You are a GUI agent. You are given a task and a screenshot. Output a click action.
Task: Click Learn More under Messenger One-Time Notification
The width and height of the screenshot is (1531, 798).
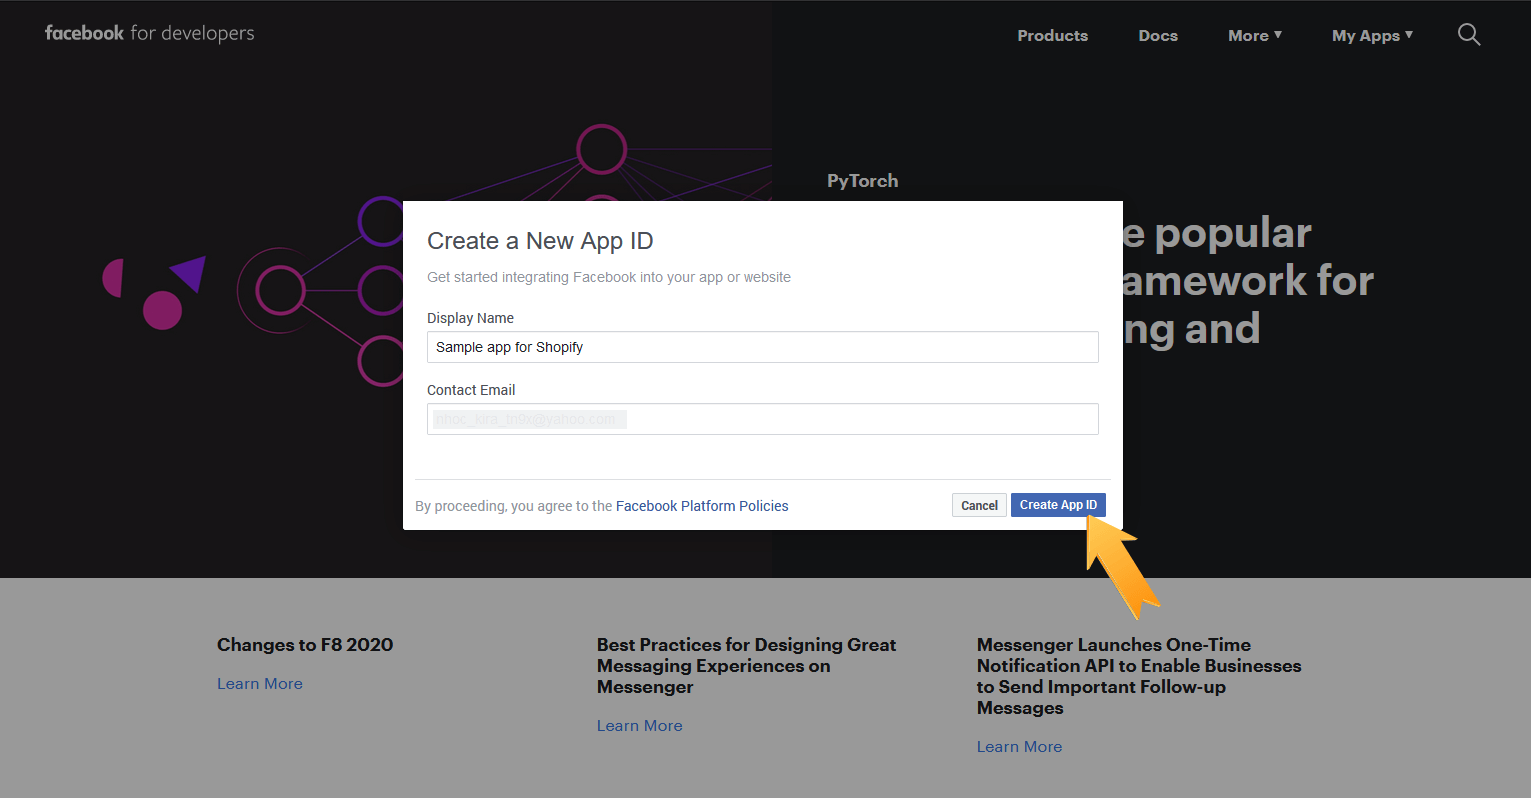click(1020, 747)
